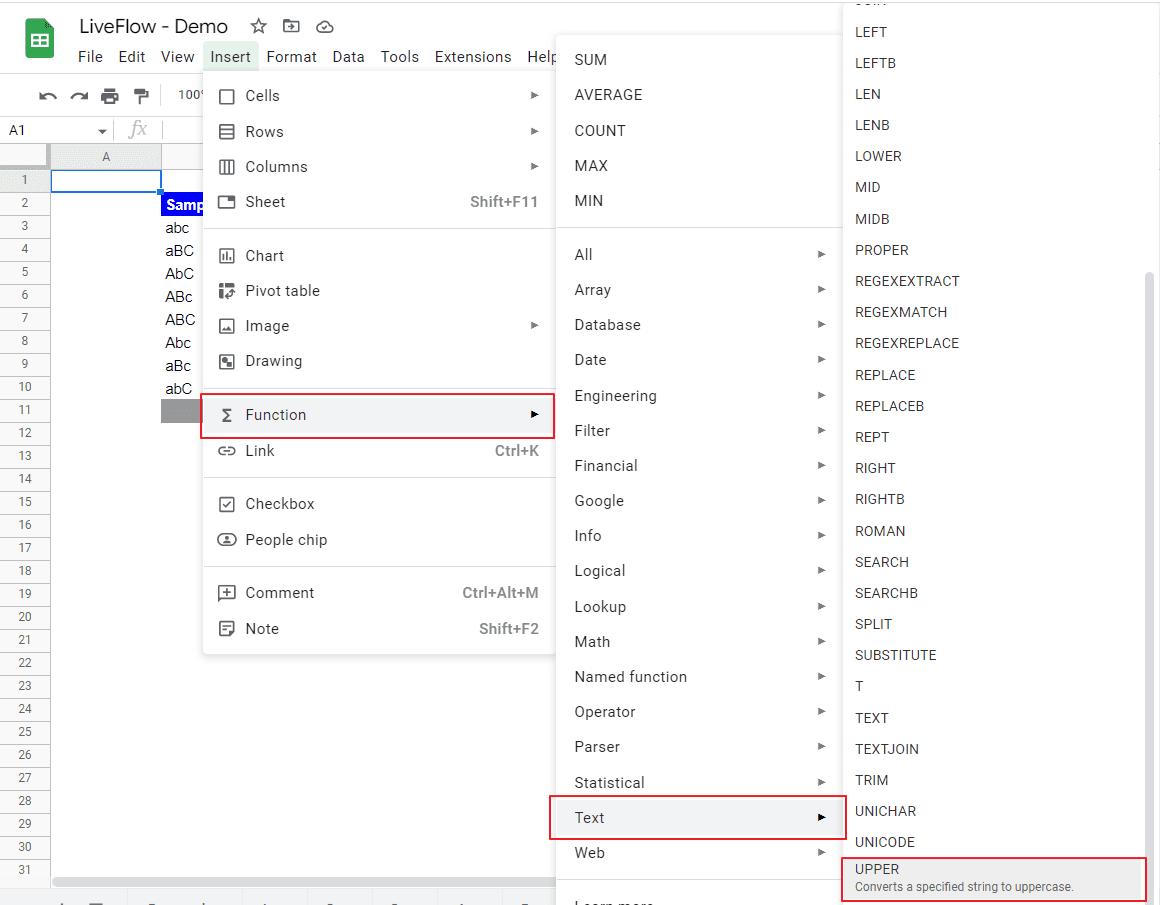This screenshot has height=905, width=1160.
Task: Open the name box dropdown arrow
Action: click(x=102, y=132)
